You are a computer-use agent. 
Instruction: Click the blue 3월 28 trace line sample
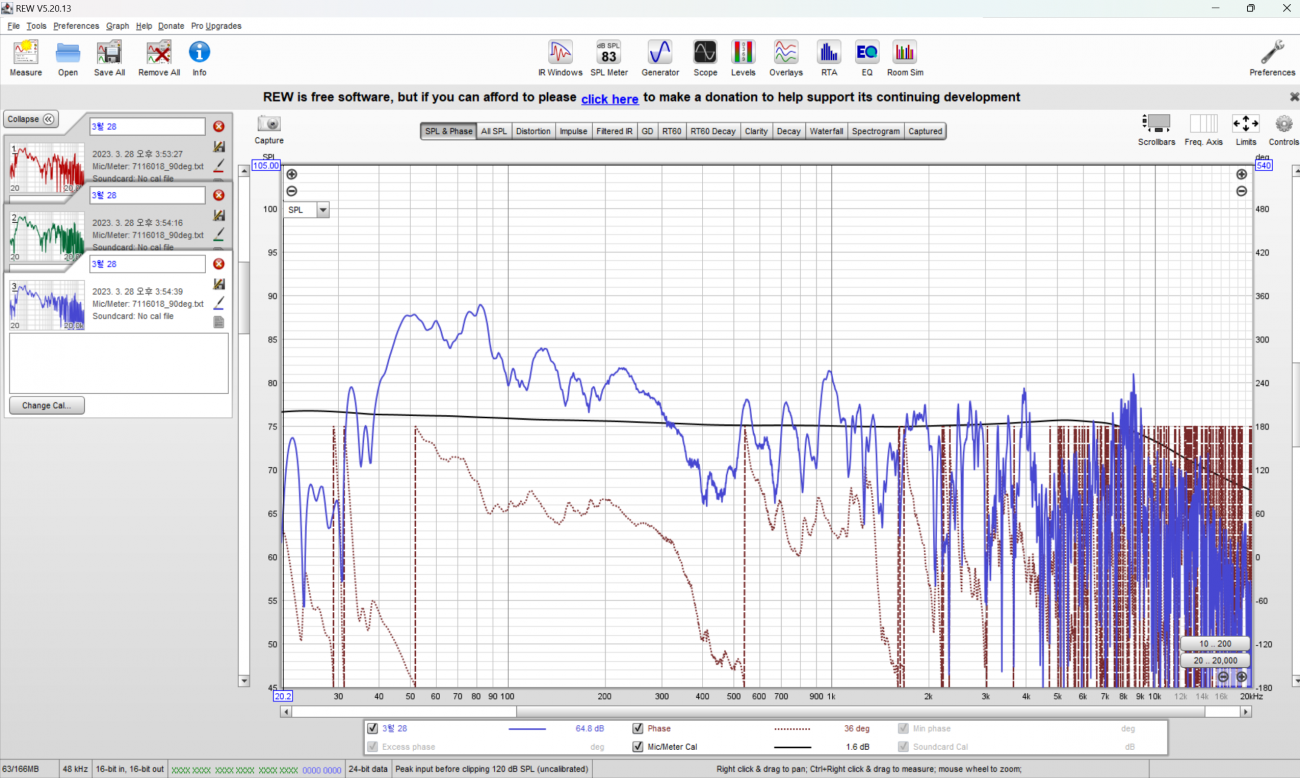[527, 729]
